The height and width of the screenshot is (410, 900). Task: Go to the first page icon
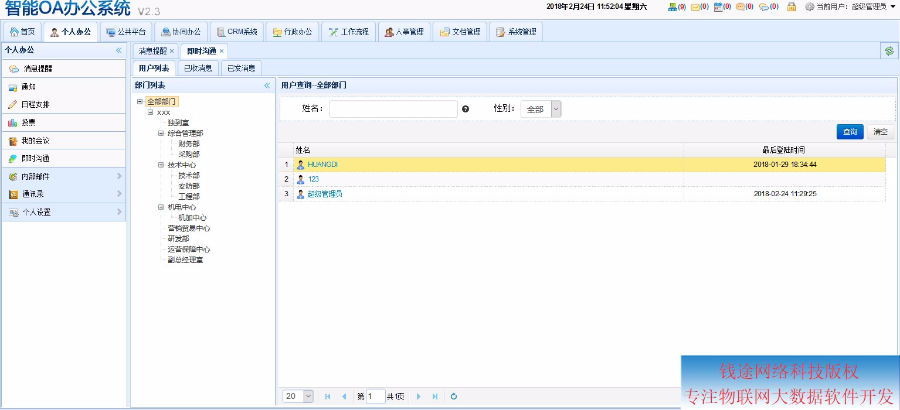328,396
